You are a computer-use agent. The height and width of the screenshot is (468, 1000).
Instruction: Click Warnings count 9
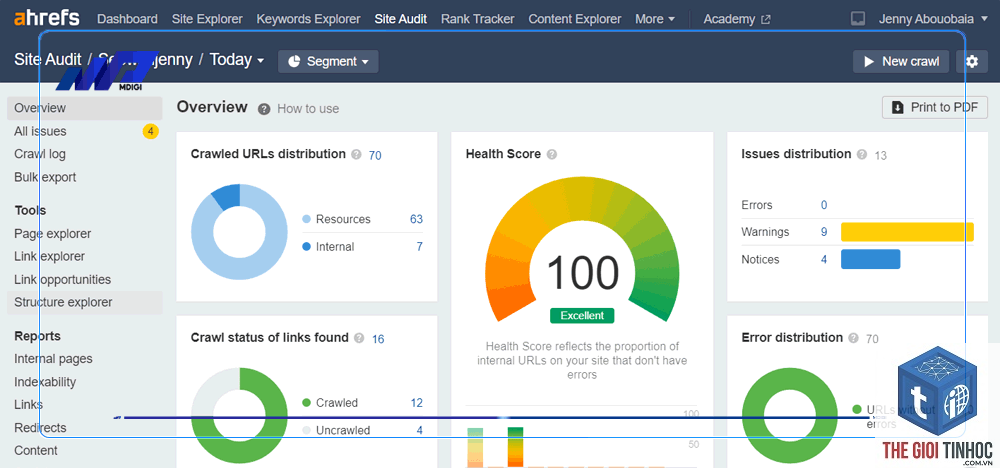(824, 232)
